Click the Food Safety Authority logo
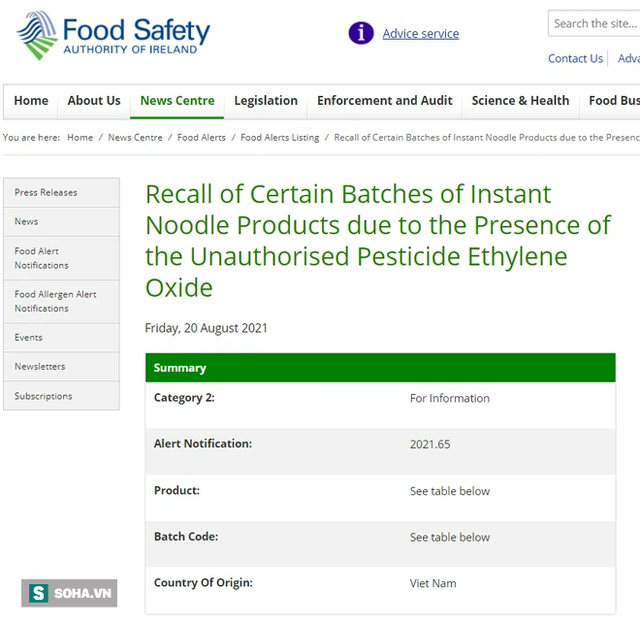Image resolution: width=640 pixels, height=623 pixels. (x=113, y=35)
